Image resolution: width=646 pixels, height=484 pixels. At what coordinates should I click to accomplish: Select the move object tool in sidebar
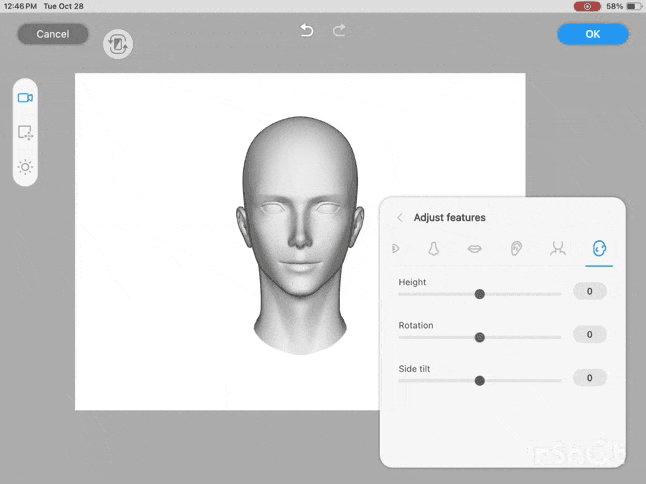[x=25, y=132]
